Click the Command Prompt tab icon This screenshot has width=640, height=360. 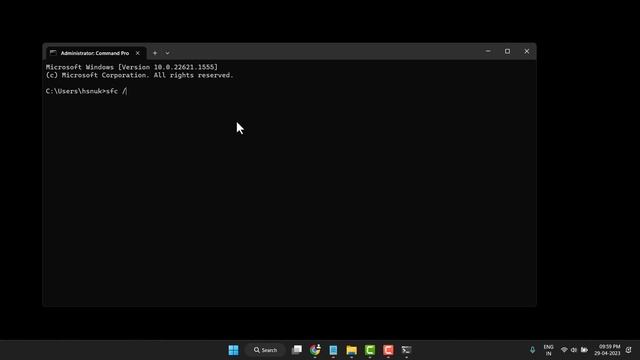[53, 53]
